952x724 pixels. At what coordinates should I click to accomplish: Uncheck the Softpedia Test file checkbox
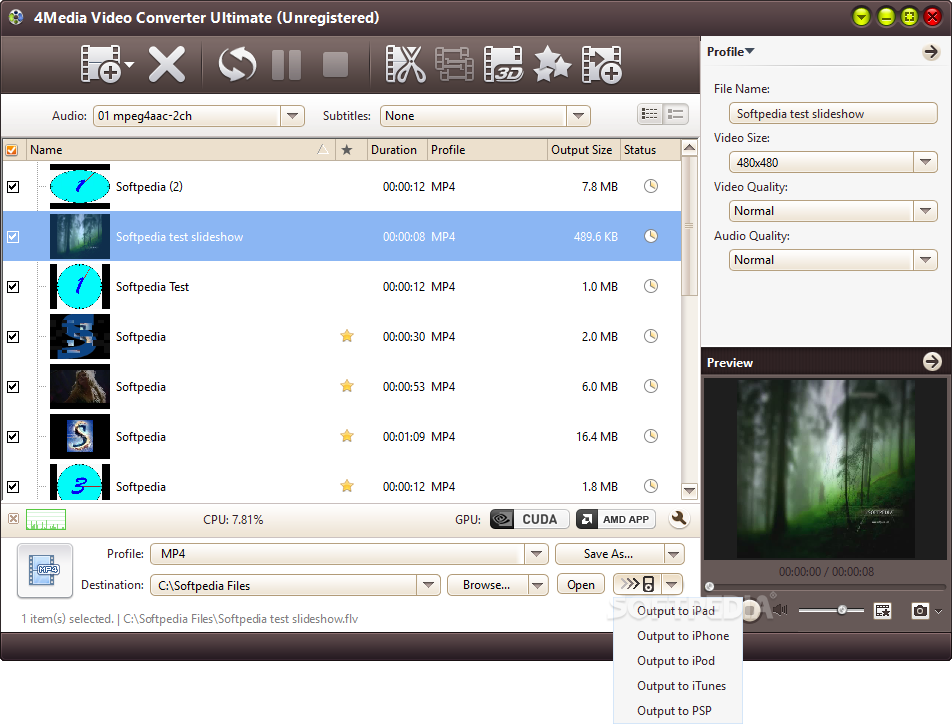tap(13, 287)
